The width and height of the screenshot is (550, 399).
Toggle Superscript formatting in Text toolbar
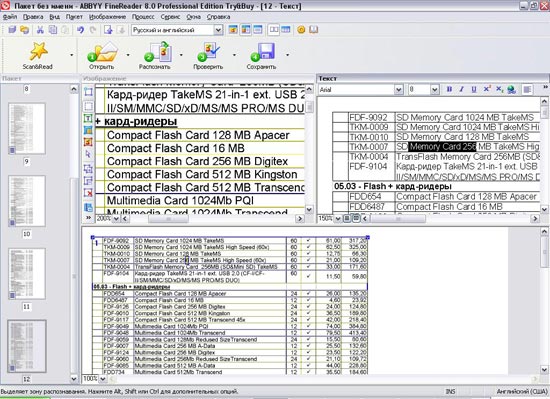[x=487, y=89]
